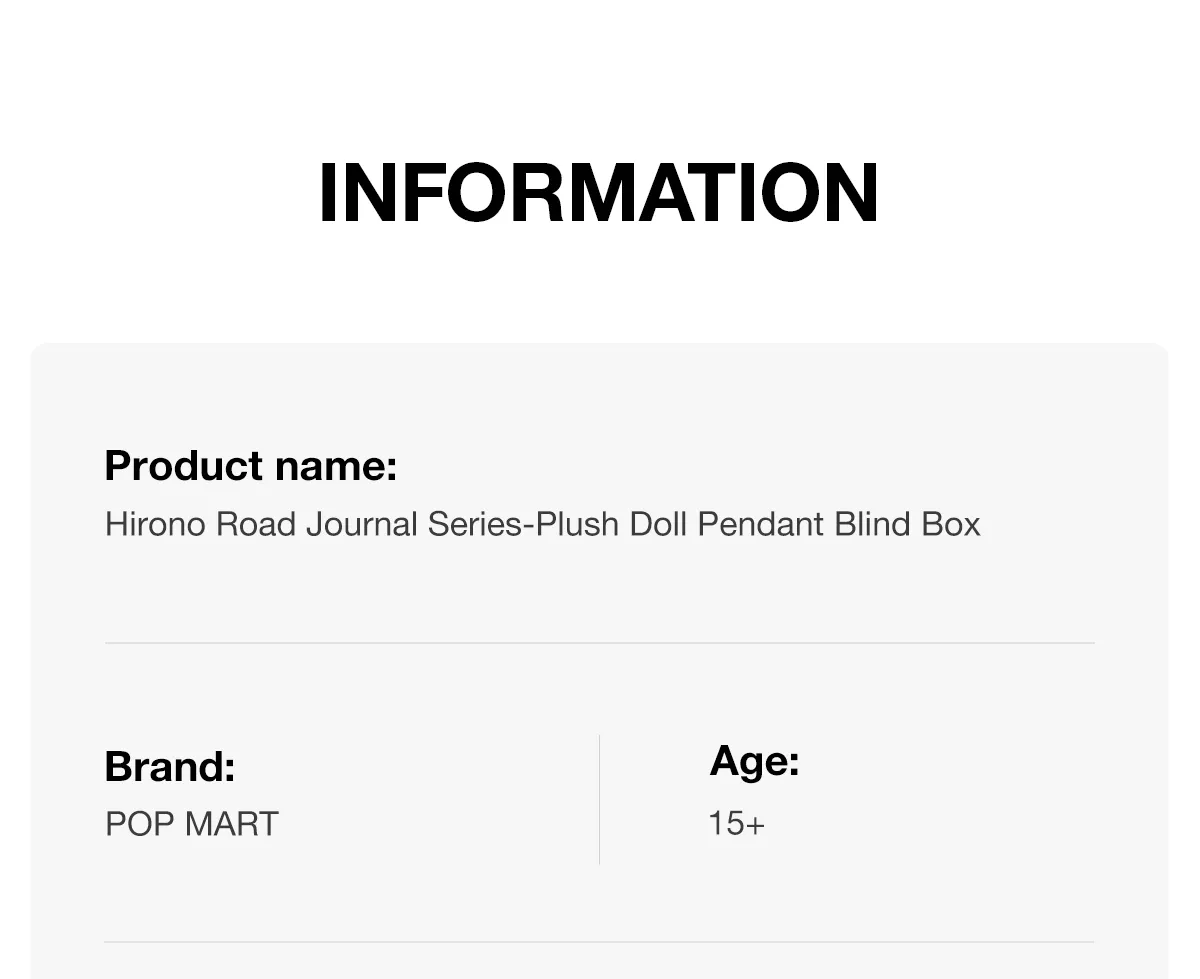Click the vertical divider between Brand and Age
Viewport: 1200px width, 979px height.
(x=599, y=799)
